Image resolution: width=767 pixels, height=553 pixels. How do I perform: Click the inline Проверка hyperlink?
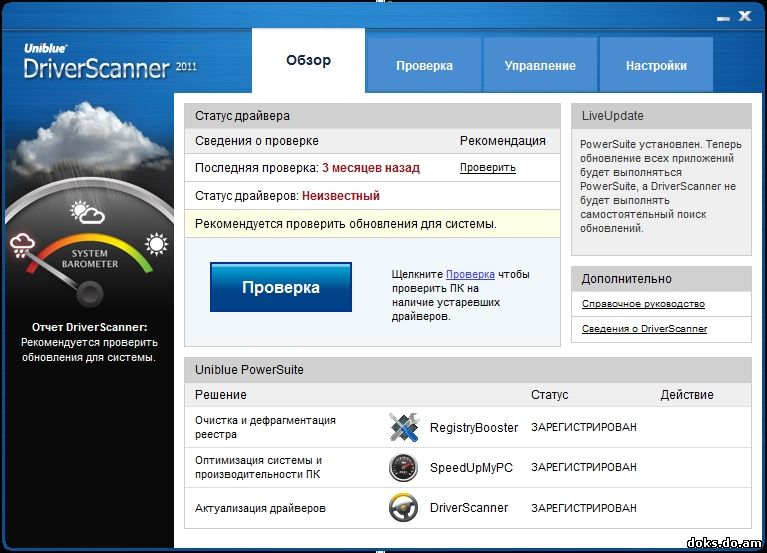470,274
